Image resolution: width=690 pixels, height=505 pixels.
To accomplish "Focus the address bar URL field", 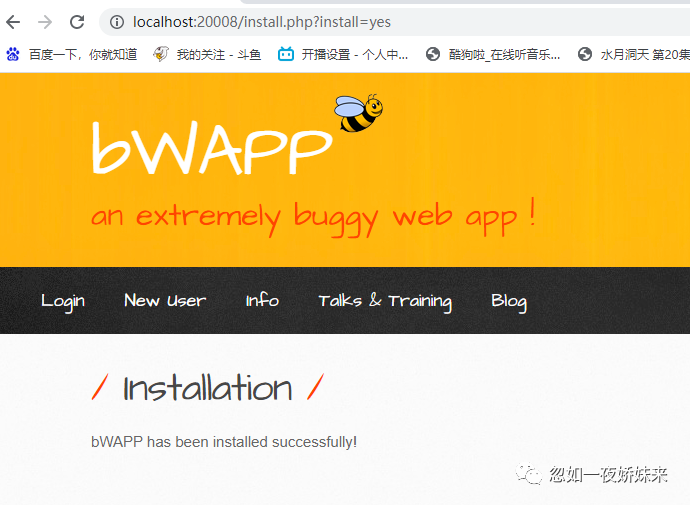I will (x=396, y=22).
